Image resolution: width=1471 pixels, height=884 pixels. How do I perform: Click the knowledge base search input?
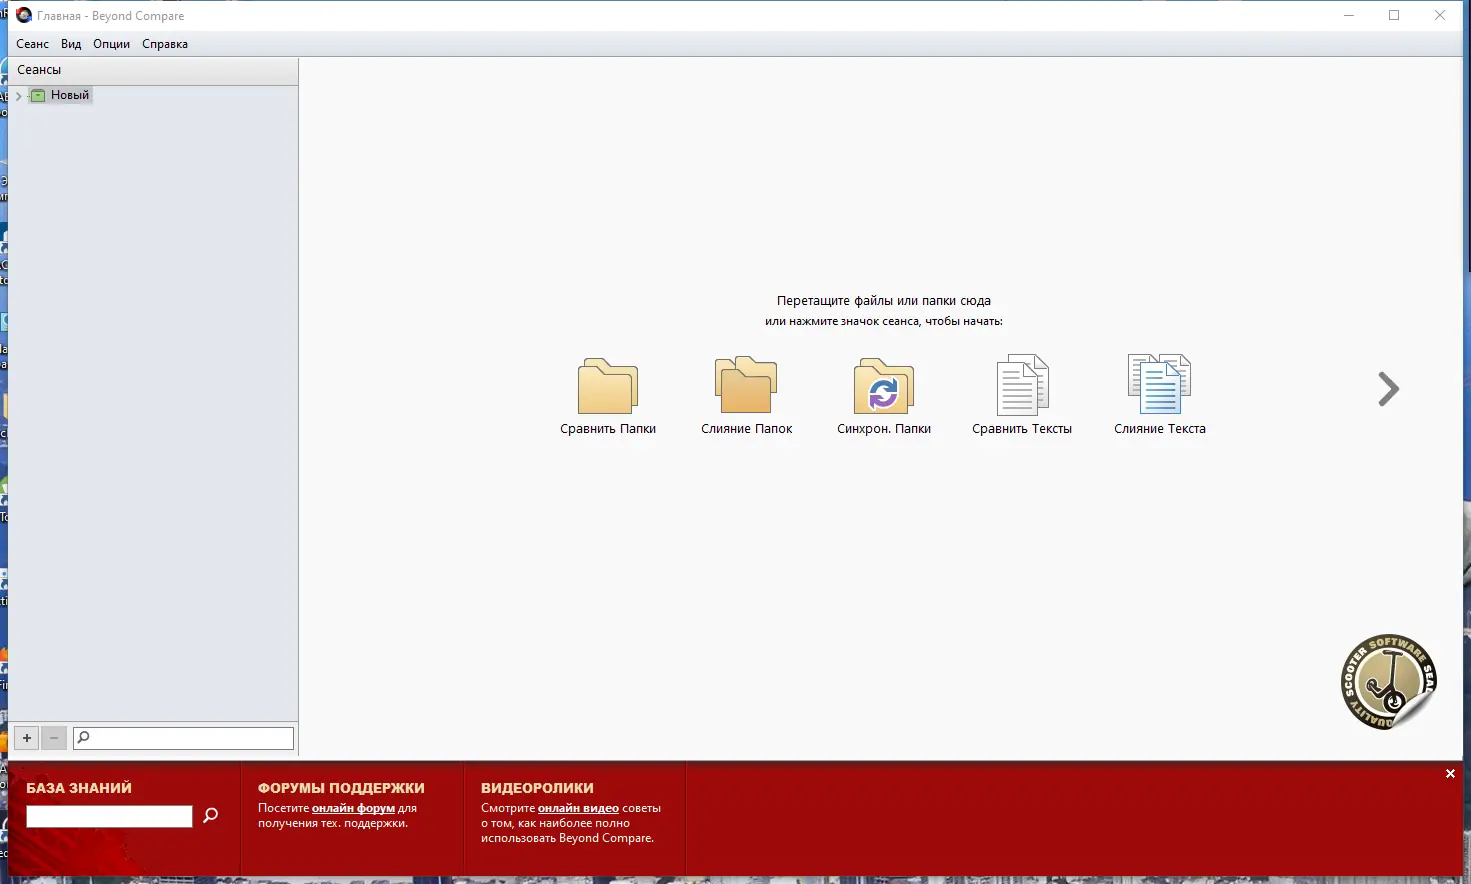point(109,817)
